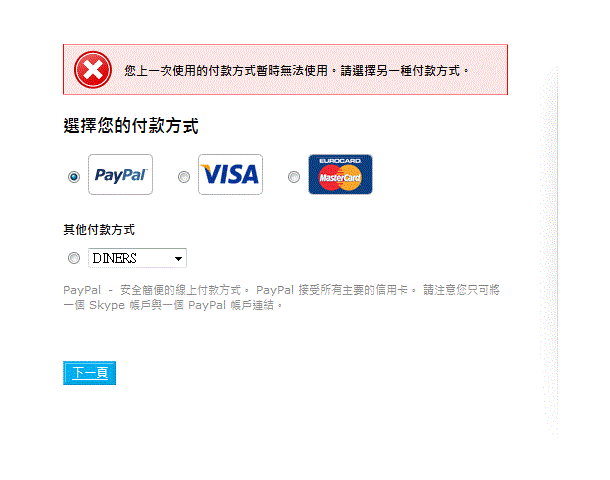Click the 下一頁 next page button

tap(89, 373)
